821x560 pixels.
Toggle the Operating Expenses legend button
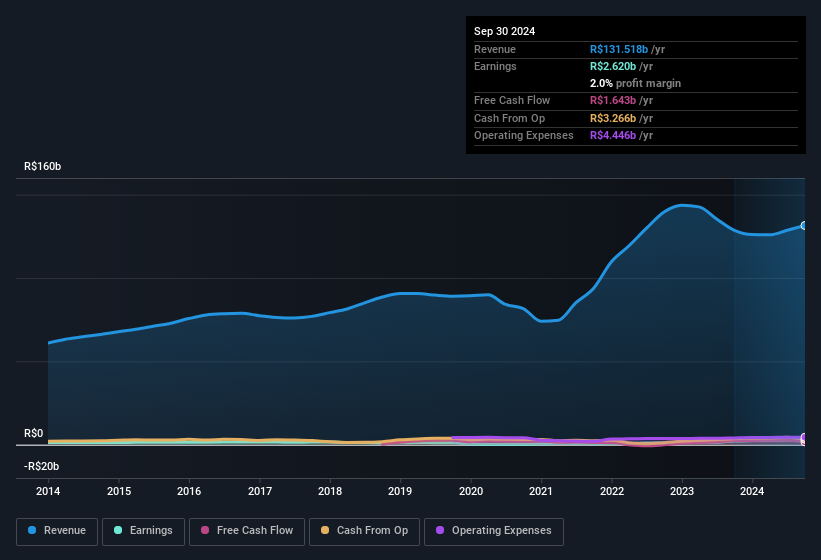coord(494,531)
